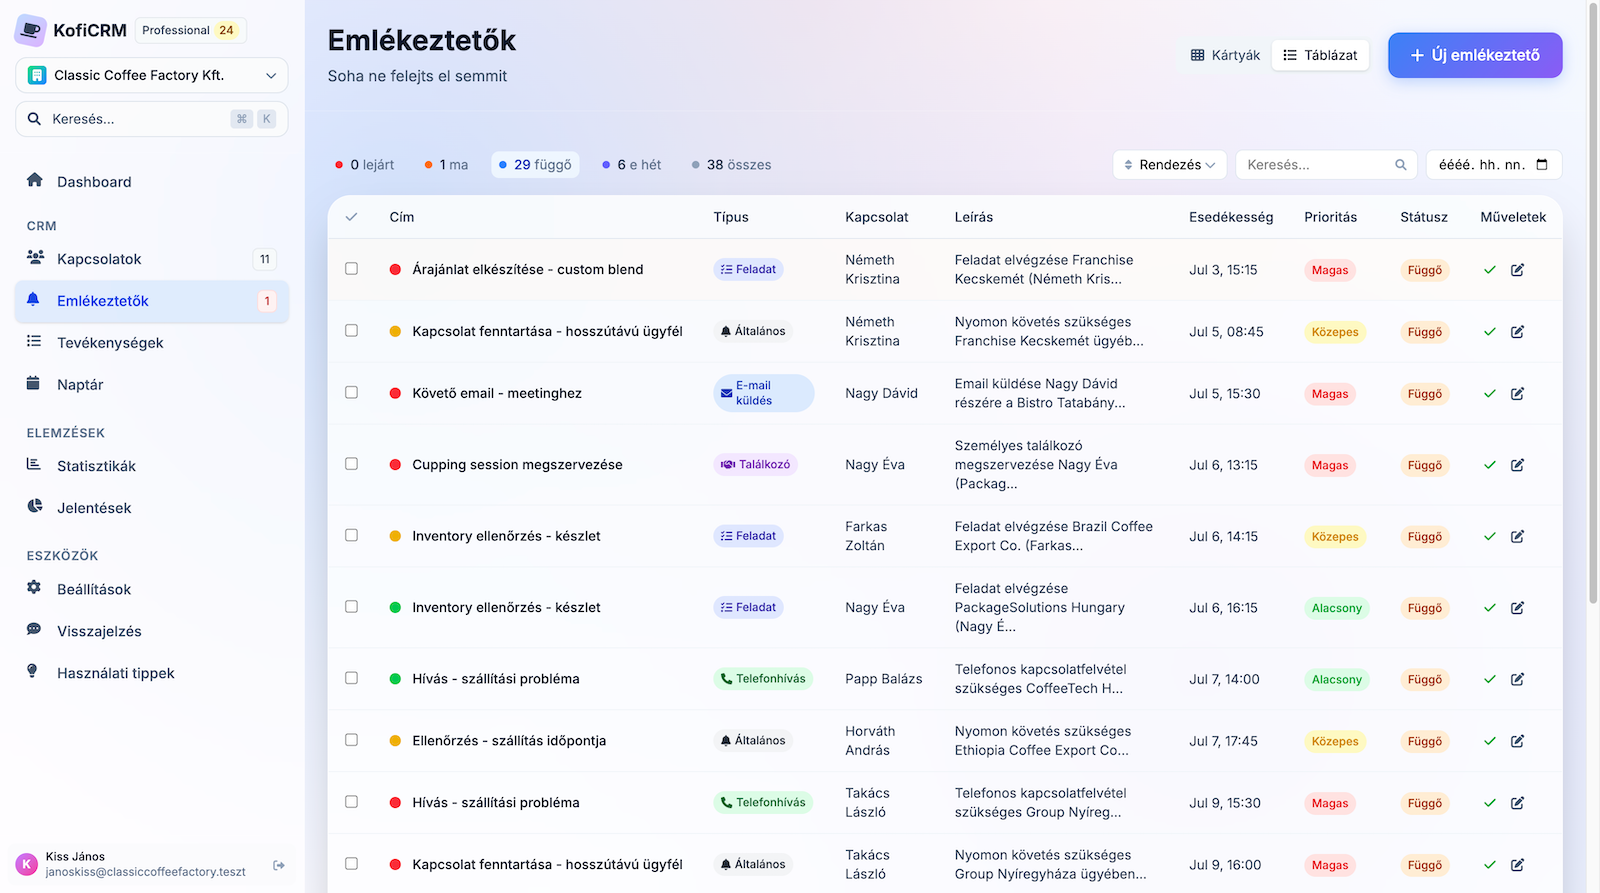Open Dashboard in the sidebar
This screenshot has width=1600, height=893.
(152, 182)
